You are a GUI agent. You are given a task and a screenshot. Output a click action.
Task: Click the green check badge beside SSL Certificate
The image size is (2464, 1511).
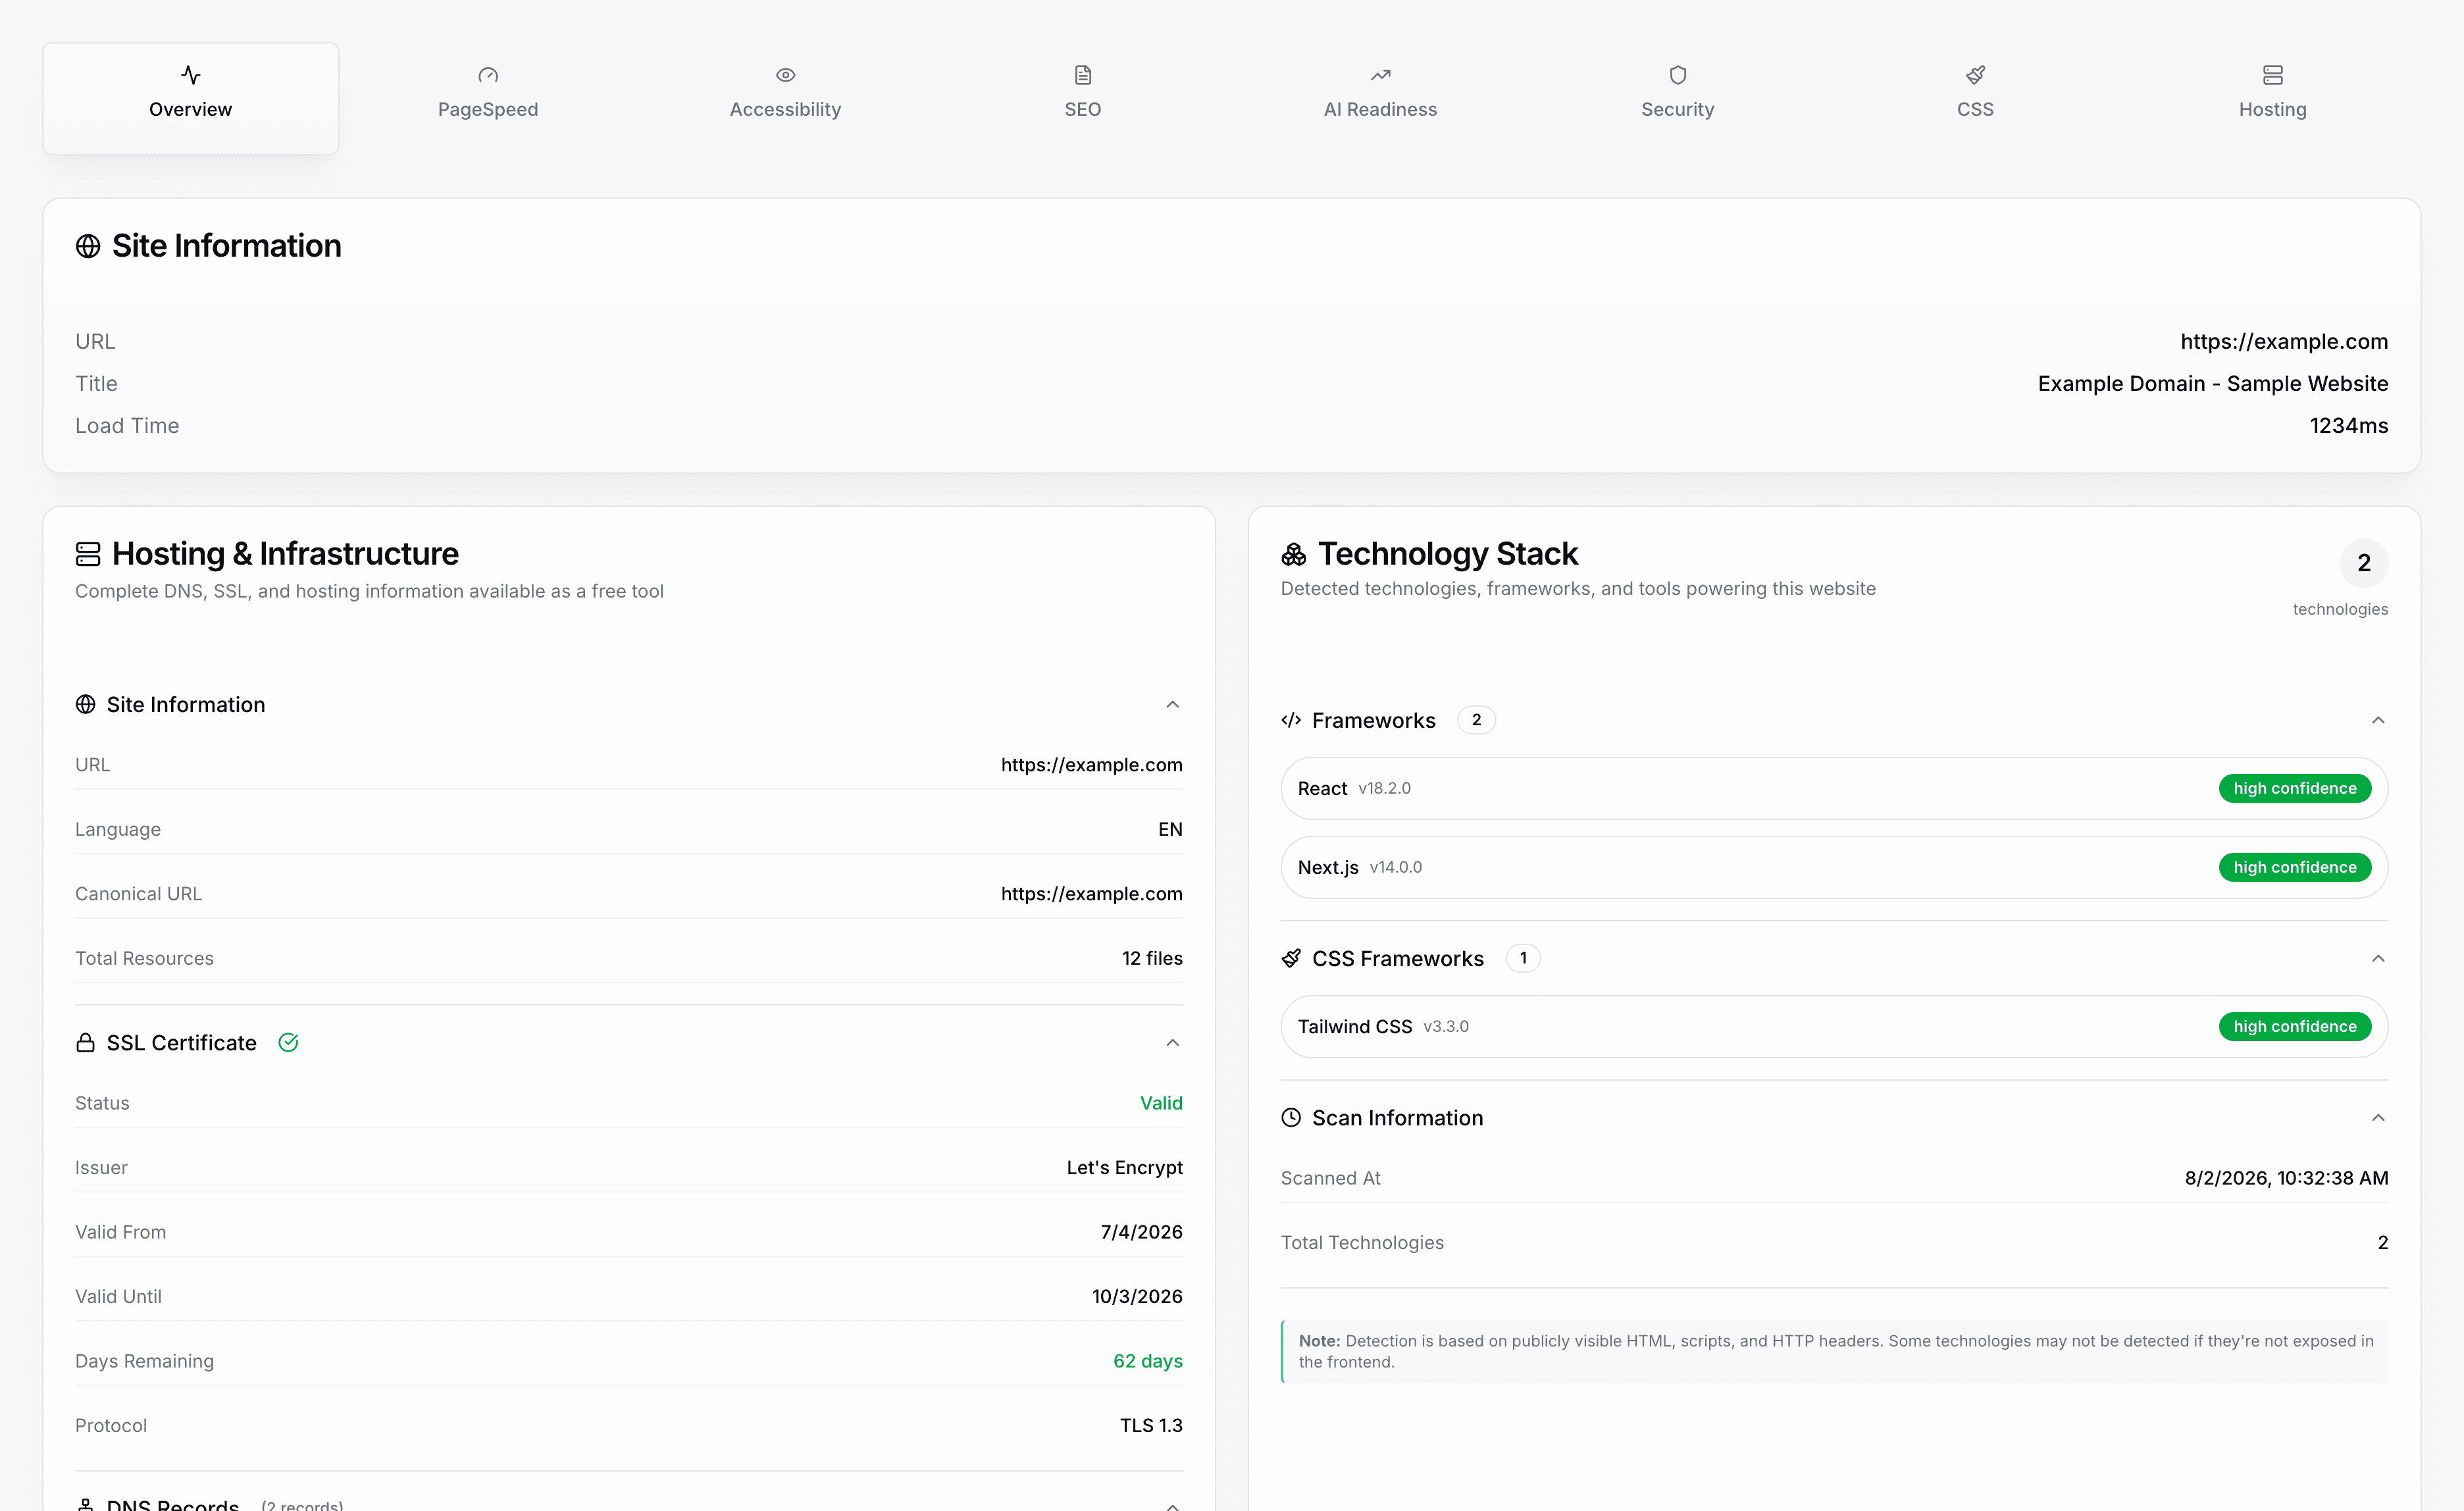(x=288, y=1043)
